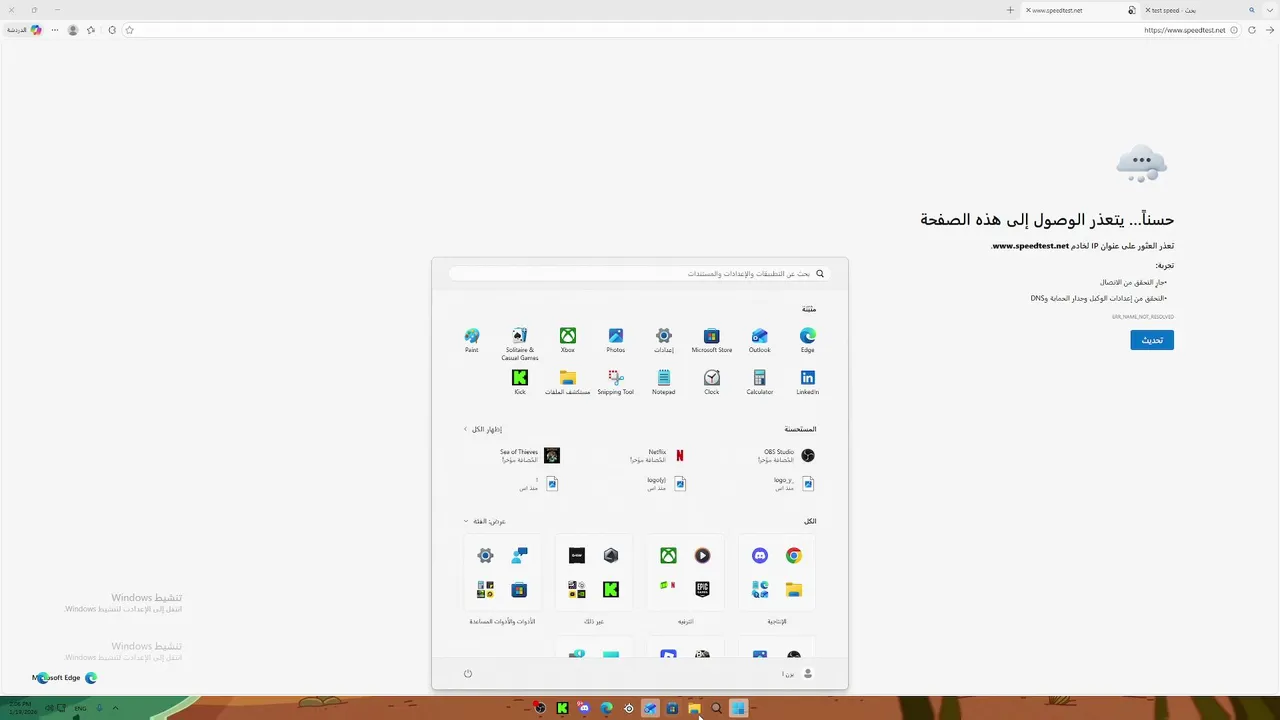This screenshot has height=720, width=1280.
Task: Open the pinned Xbox app
Action: point(568,340)
